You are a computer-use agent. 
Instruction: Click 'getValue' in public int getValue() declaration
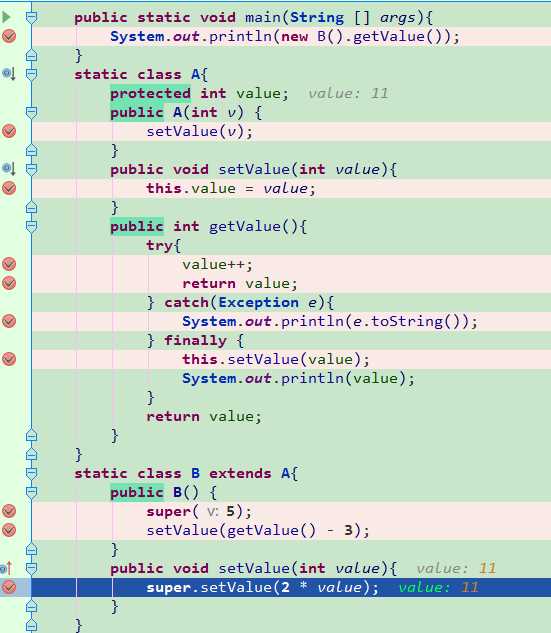244,226
